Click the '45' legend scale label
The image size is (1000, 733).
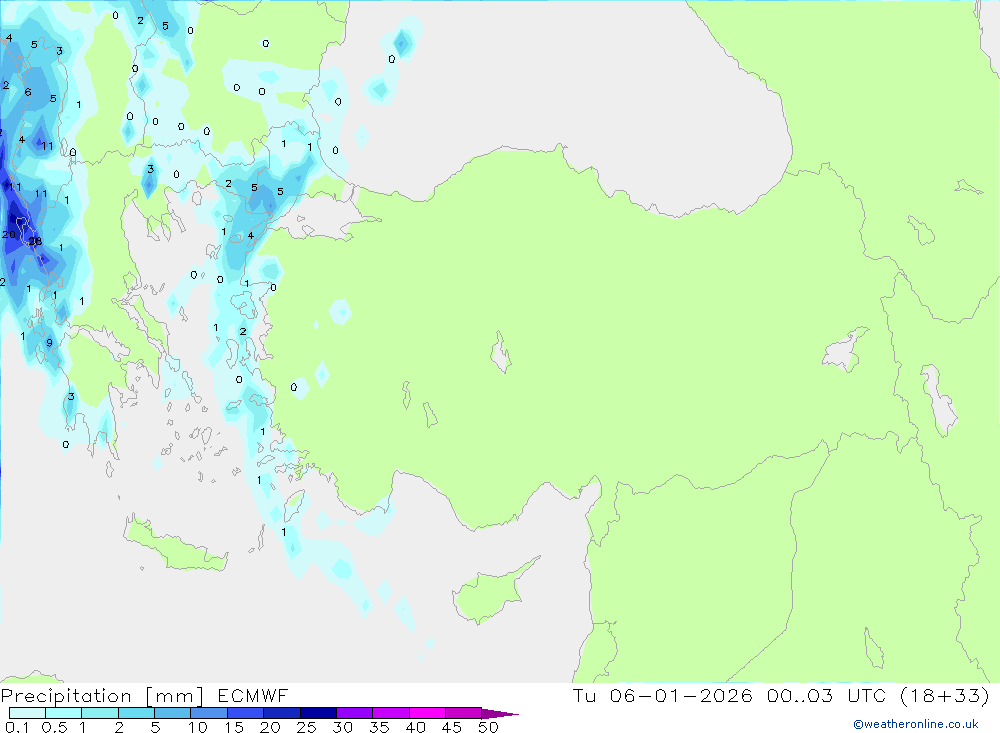(452, 727)
